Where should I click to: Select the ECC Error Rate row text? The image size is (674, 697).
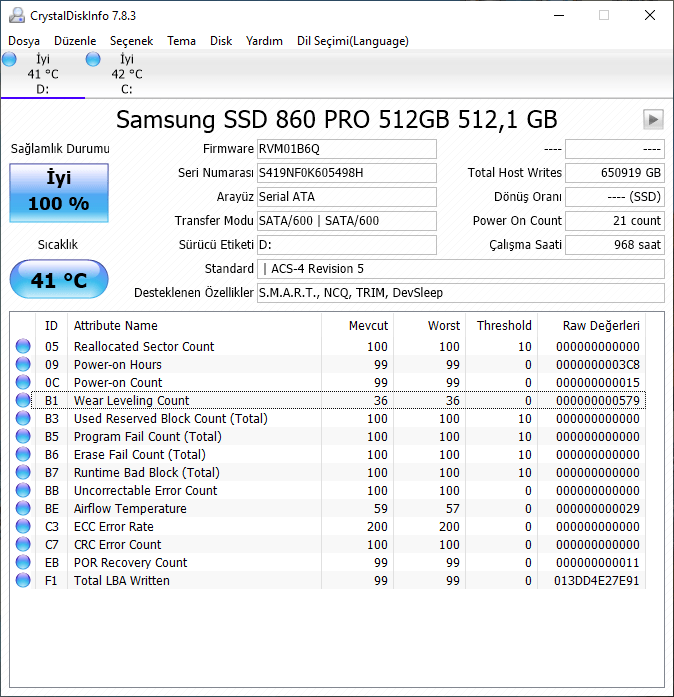tap(114, 526)
